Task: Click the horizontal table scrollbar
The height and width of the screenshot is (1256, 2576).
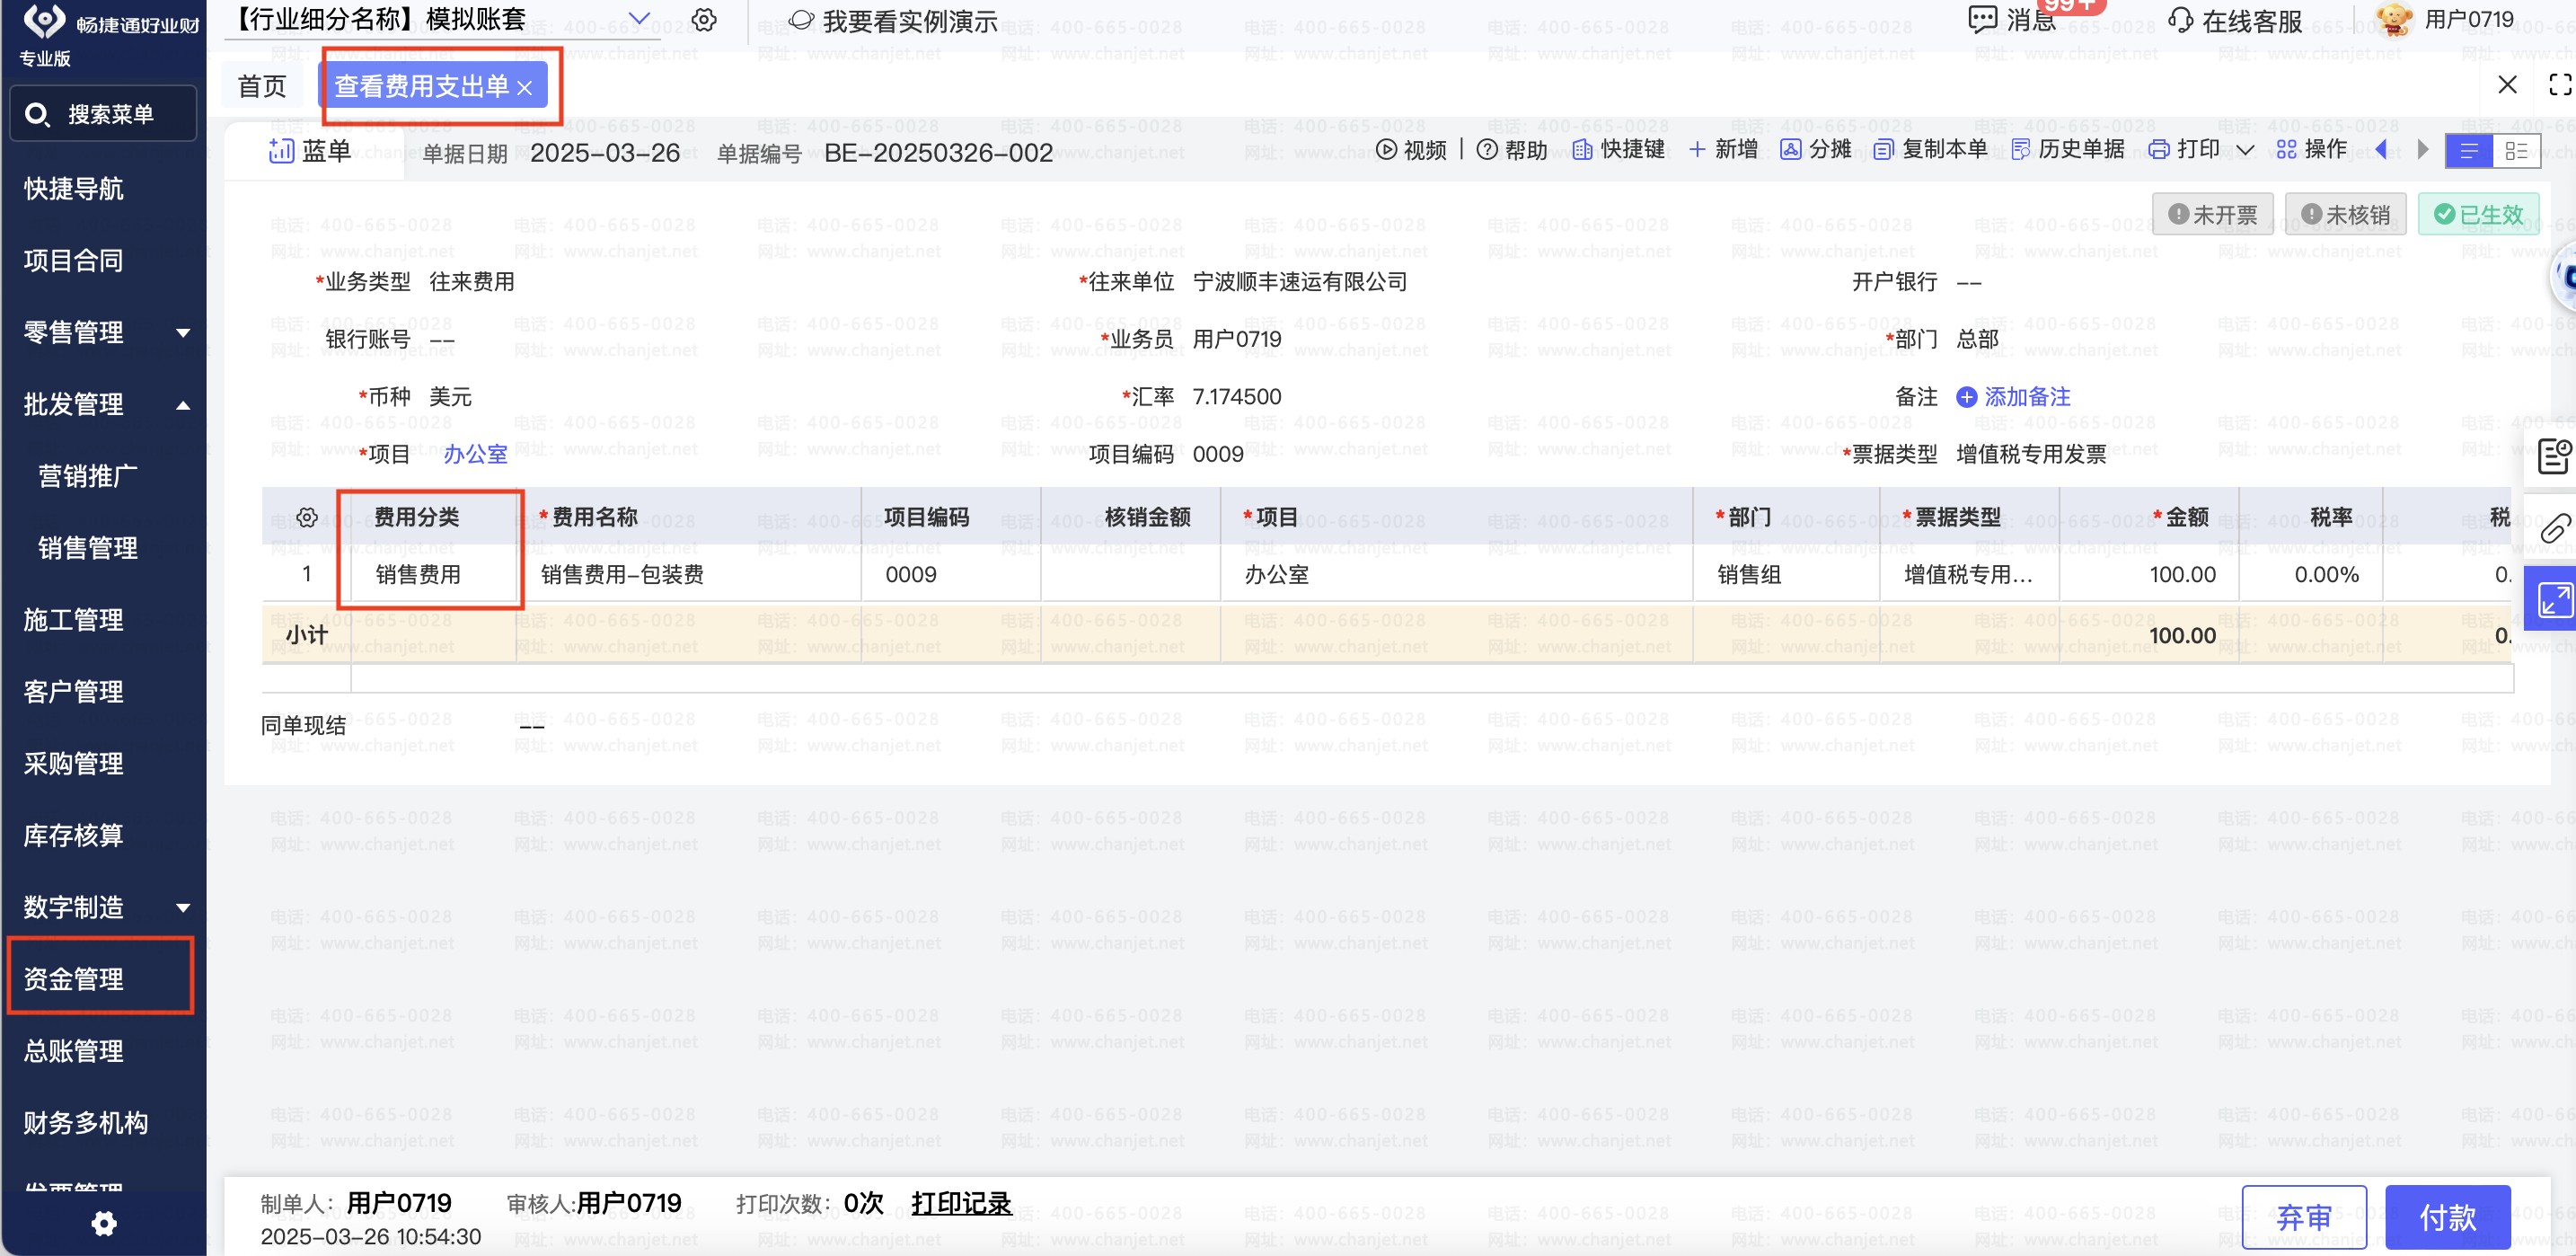Action: 1431,678
